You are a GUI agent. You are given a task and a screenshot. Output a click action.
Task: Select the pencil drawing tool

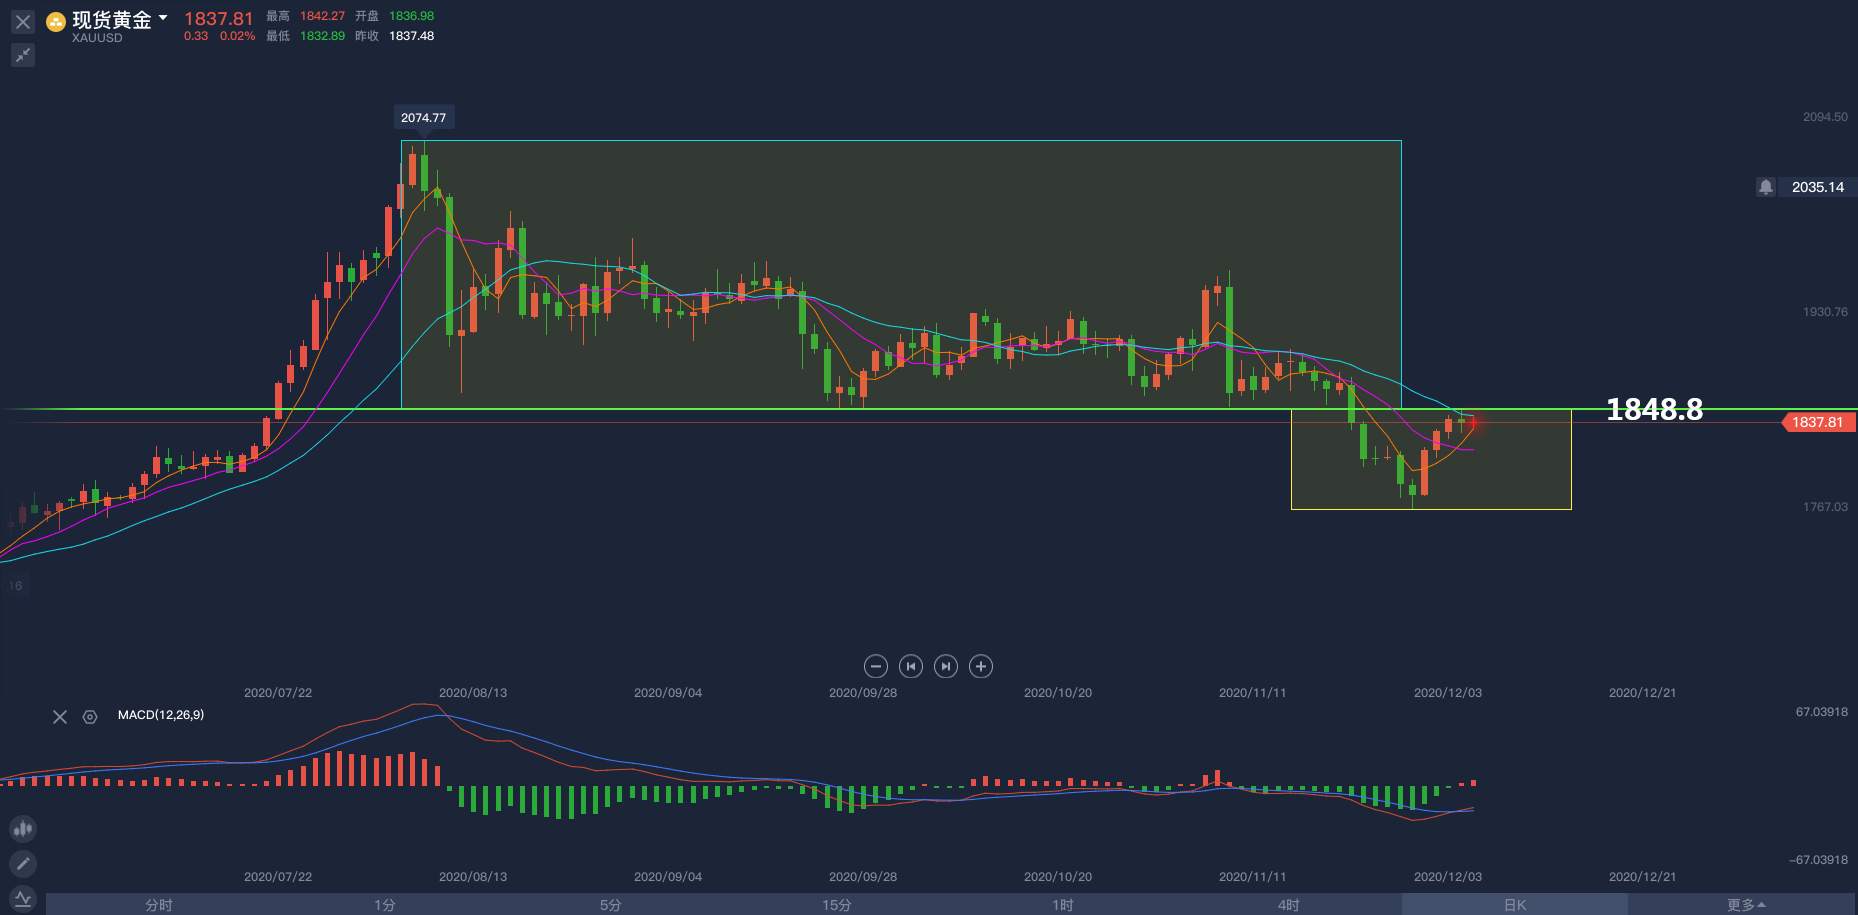coord(23,863)
